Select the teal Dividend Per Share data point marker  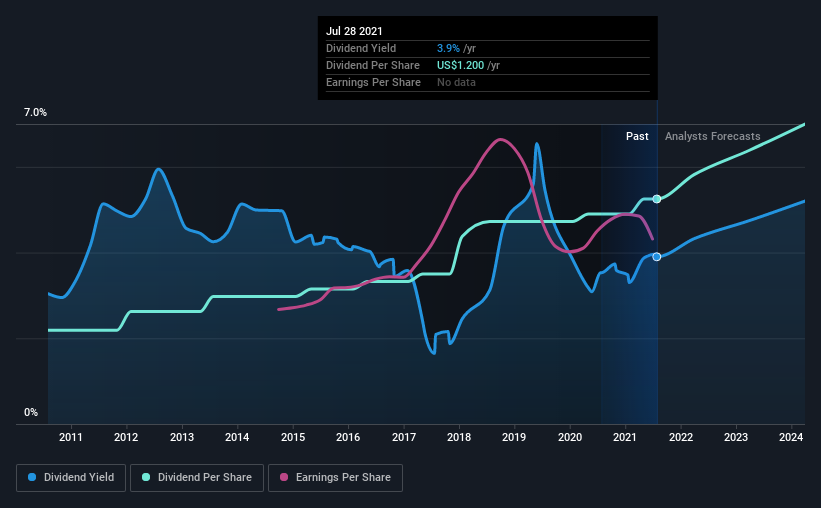point(657,199)
